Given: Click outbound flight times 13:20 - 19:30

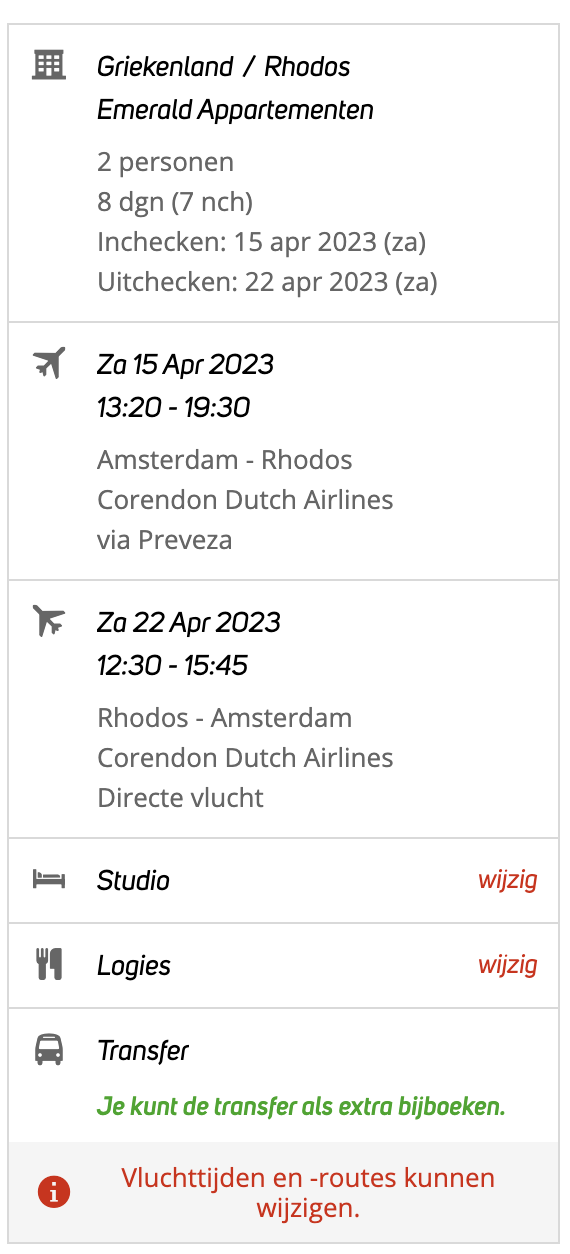Looking at the screenshot, I should tap(174, 408).
